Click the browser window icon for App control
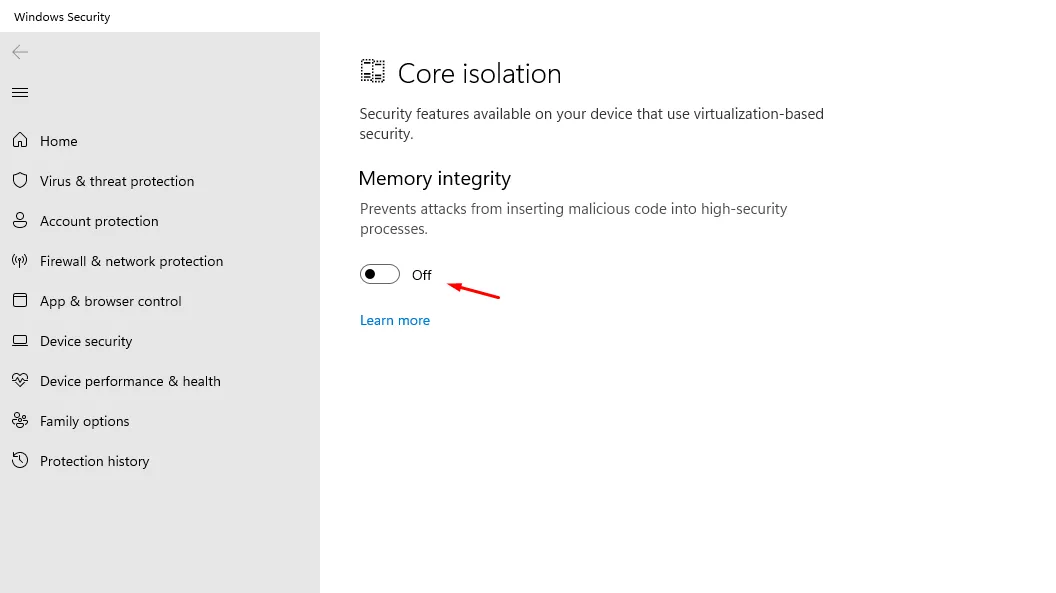This screenshot has width=1056, height=593. coord(20,300)
